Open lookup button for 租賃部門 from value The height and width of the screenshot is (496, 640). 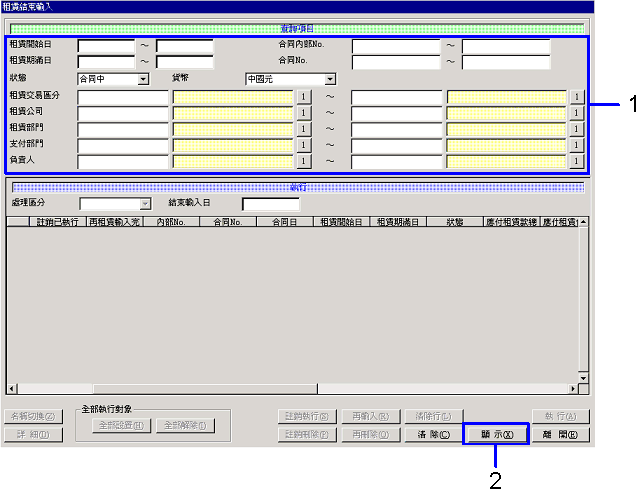click(304, 129)
